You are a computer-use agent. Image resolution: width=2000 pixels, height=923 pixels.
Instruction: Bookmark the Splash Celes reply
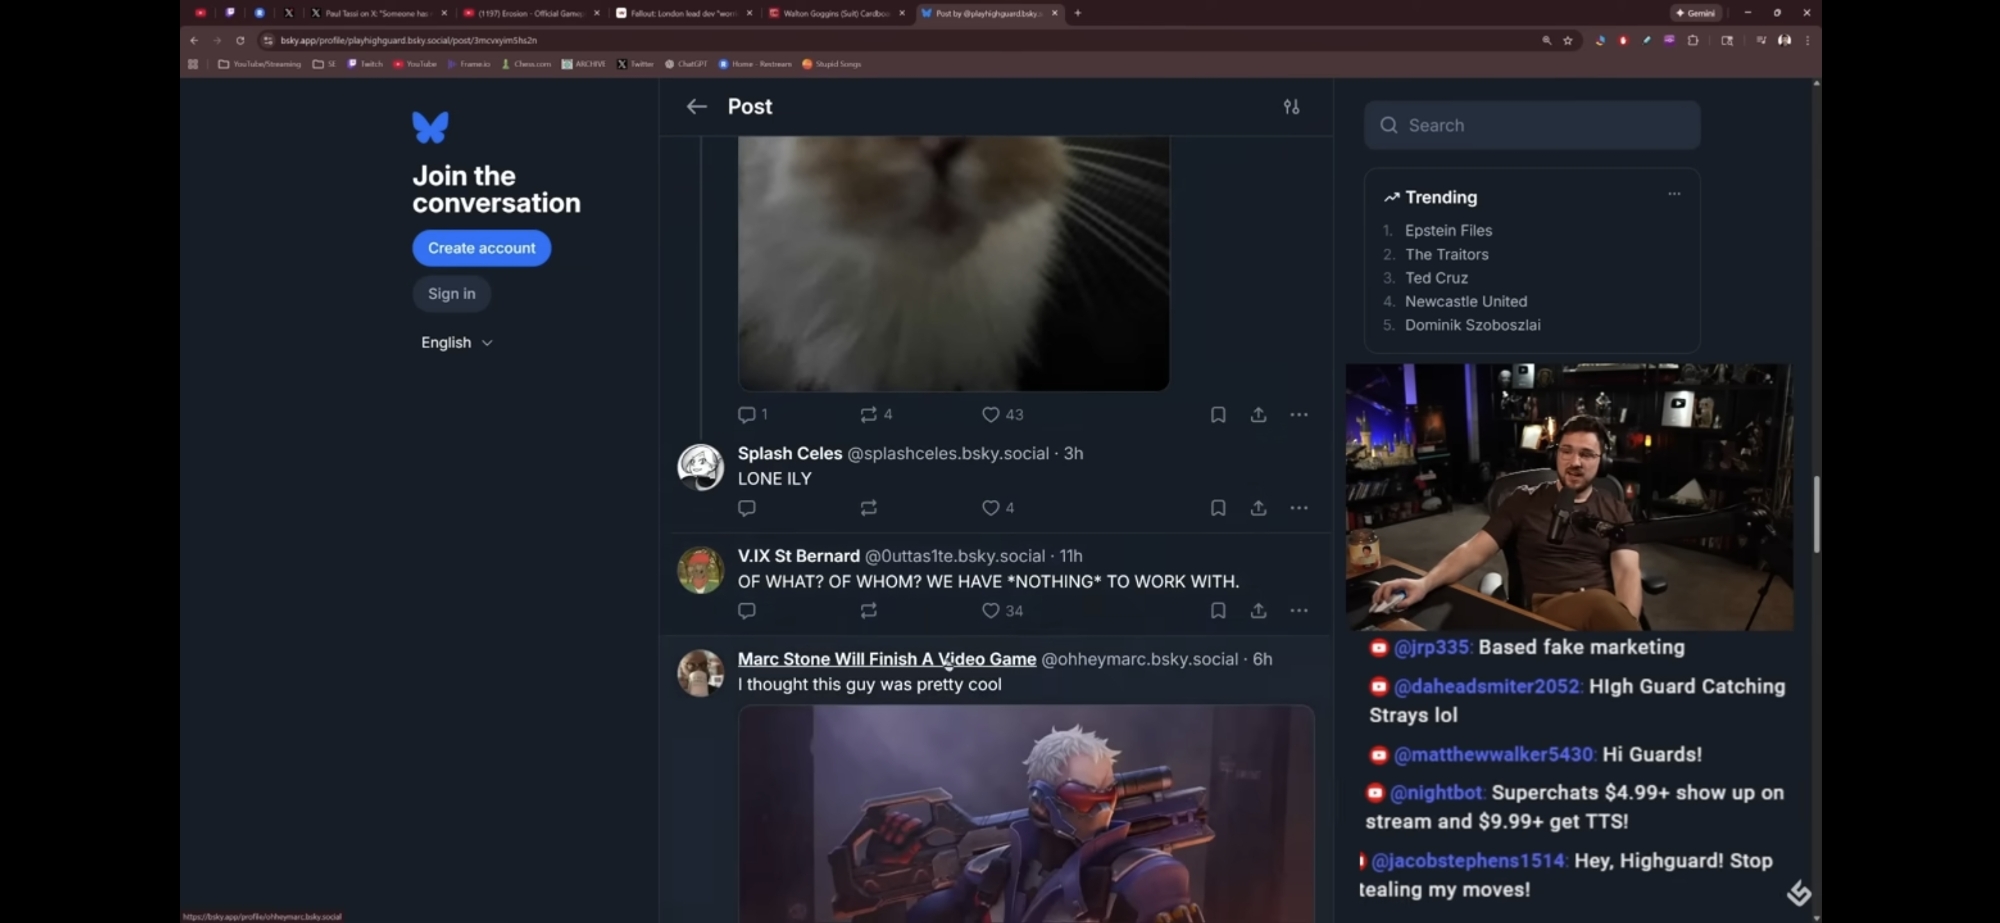point(1217,508)
